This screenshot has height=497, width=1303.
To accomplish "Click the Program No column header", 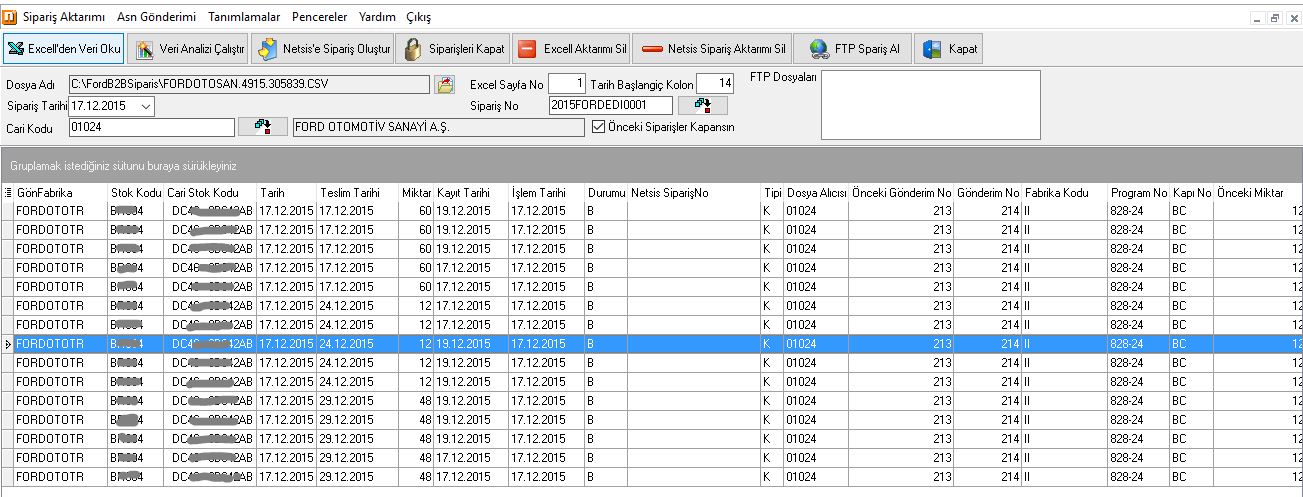I will pos(1138,192).
